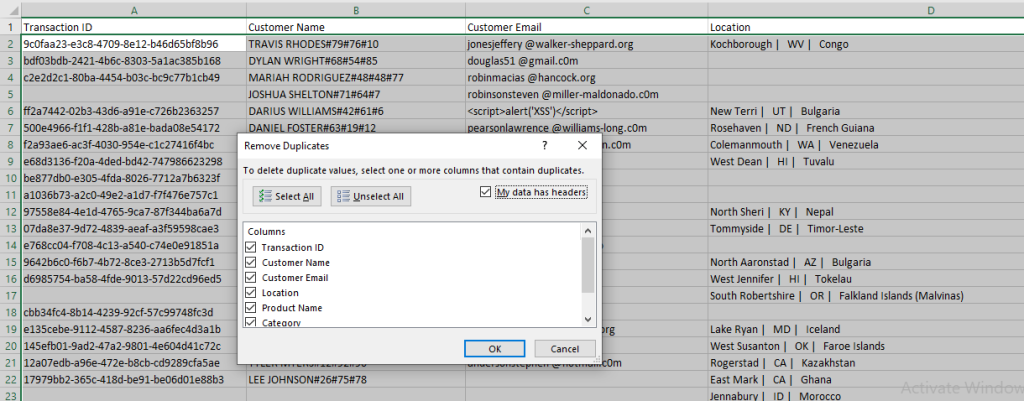Viewport: 1024px width, 401px height.
Task: Select row 6 header
Action: coord(10,111)
